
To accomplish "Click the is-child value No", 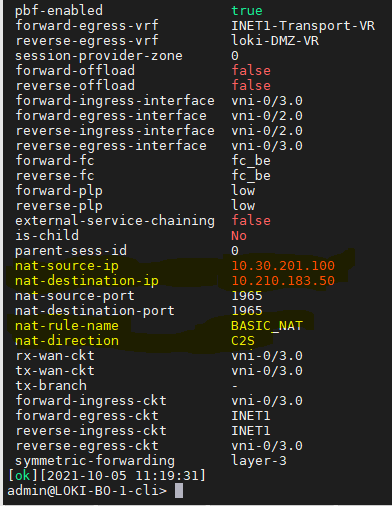I will (239, 236).
